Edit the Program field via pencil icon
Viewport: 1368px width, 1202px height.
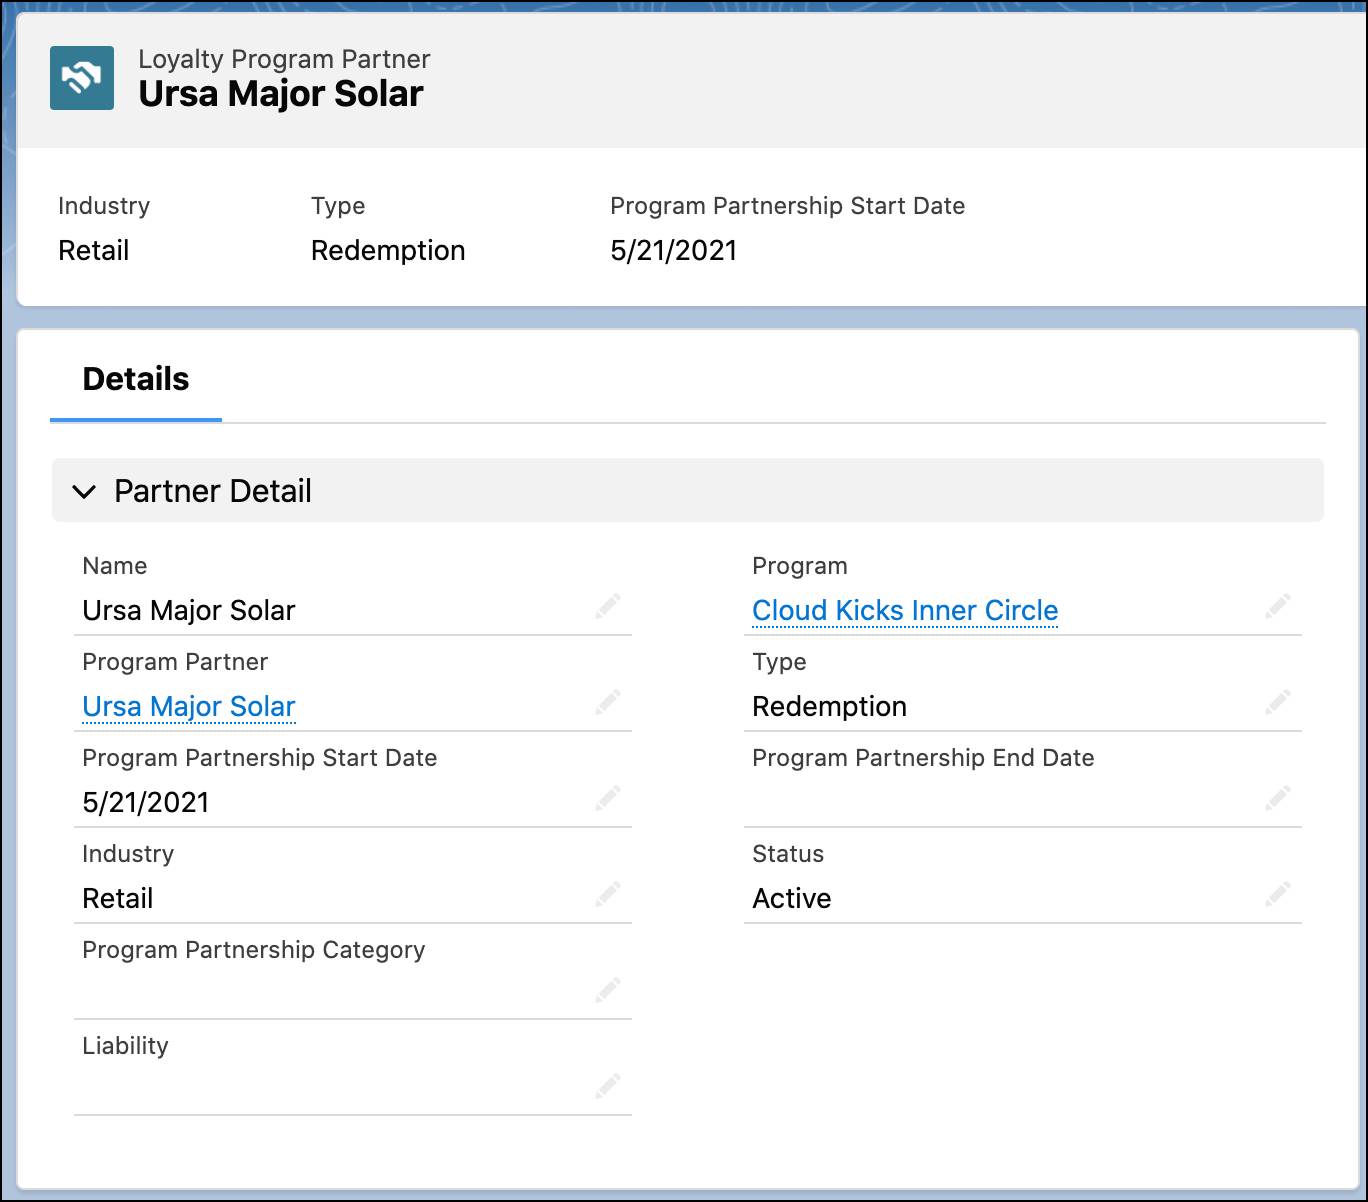[x=1280, y=606]
